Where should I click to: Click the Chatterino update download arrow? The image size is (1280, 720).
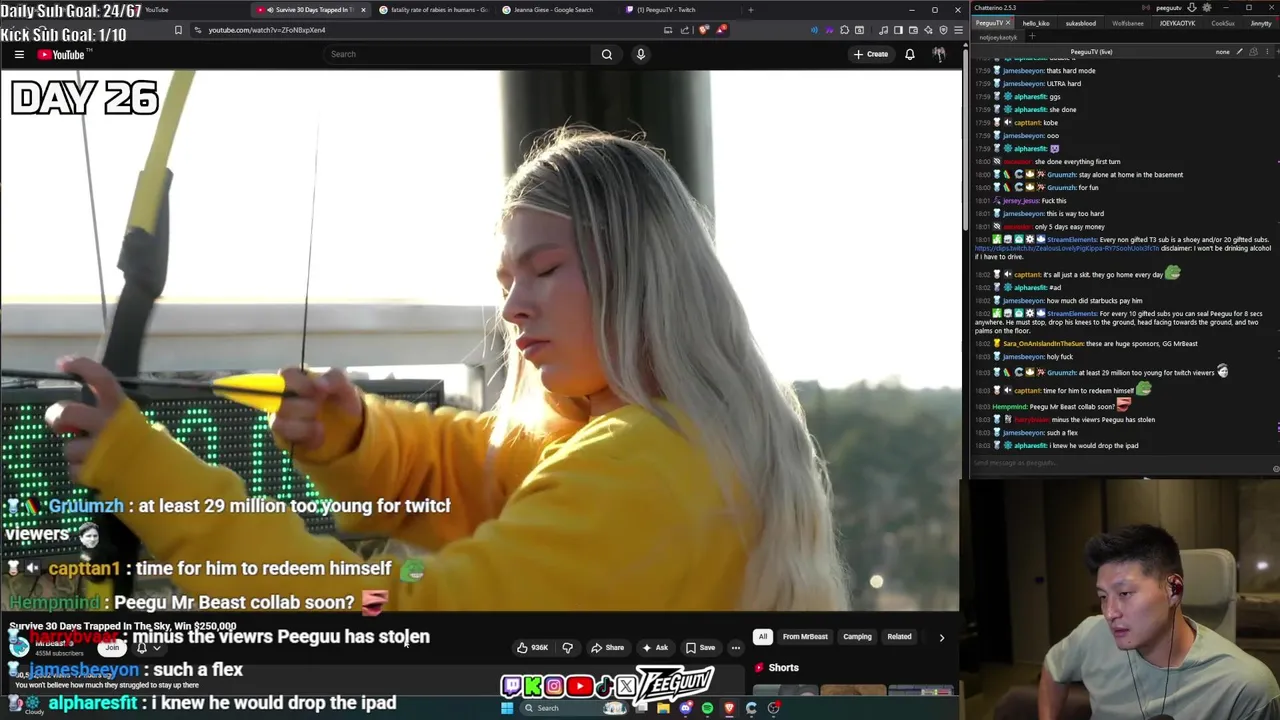point(1192,8)
